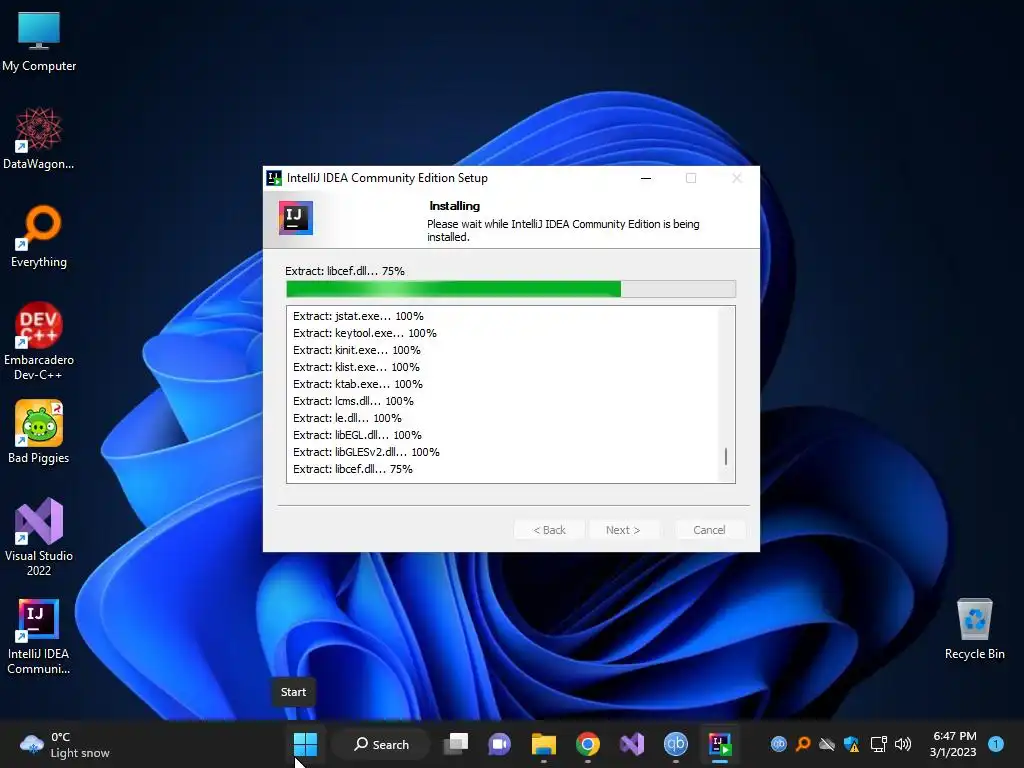Click the IJ logo in setup header
This screenshot has height=768, width=1024.
coord(296,217)
